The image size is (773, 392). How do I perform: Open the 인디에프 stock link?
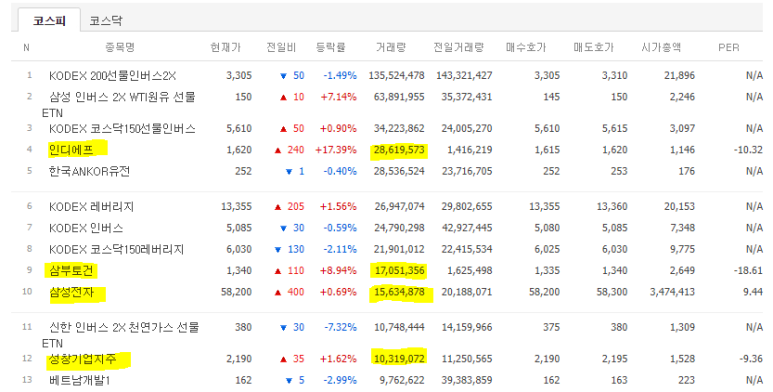[71, 150]
